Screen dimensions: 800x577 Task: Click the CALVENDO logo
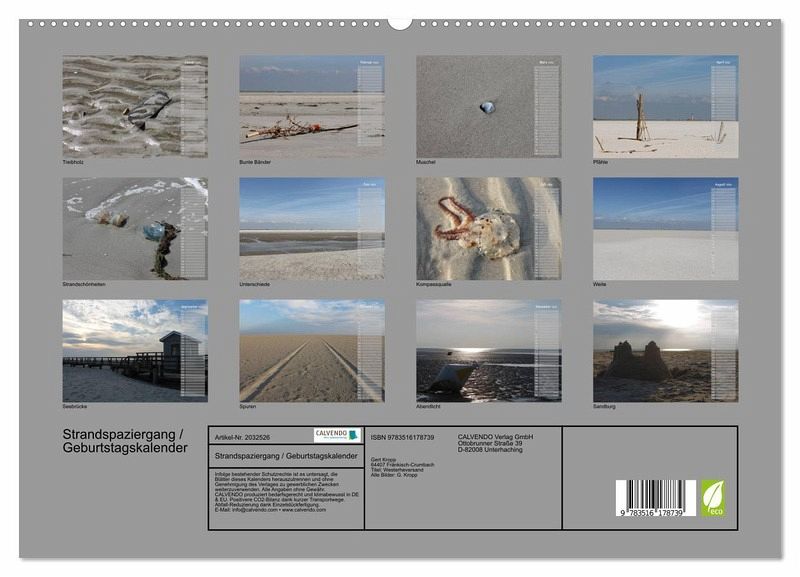(x=337, y=435)
